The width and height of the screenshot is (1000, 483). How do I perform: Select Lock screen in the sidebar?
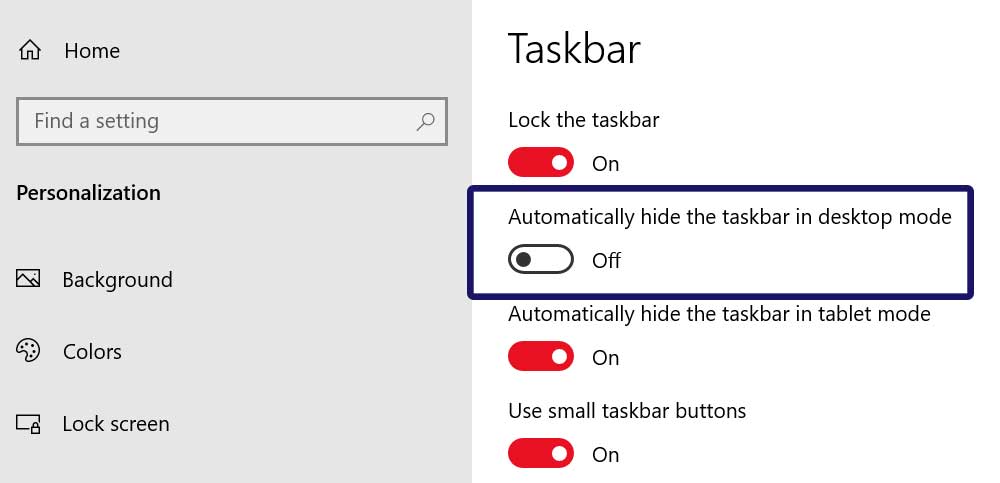[116, 424]
